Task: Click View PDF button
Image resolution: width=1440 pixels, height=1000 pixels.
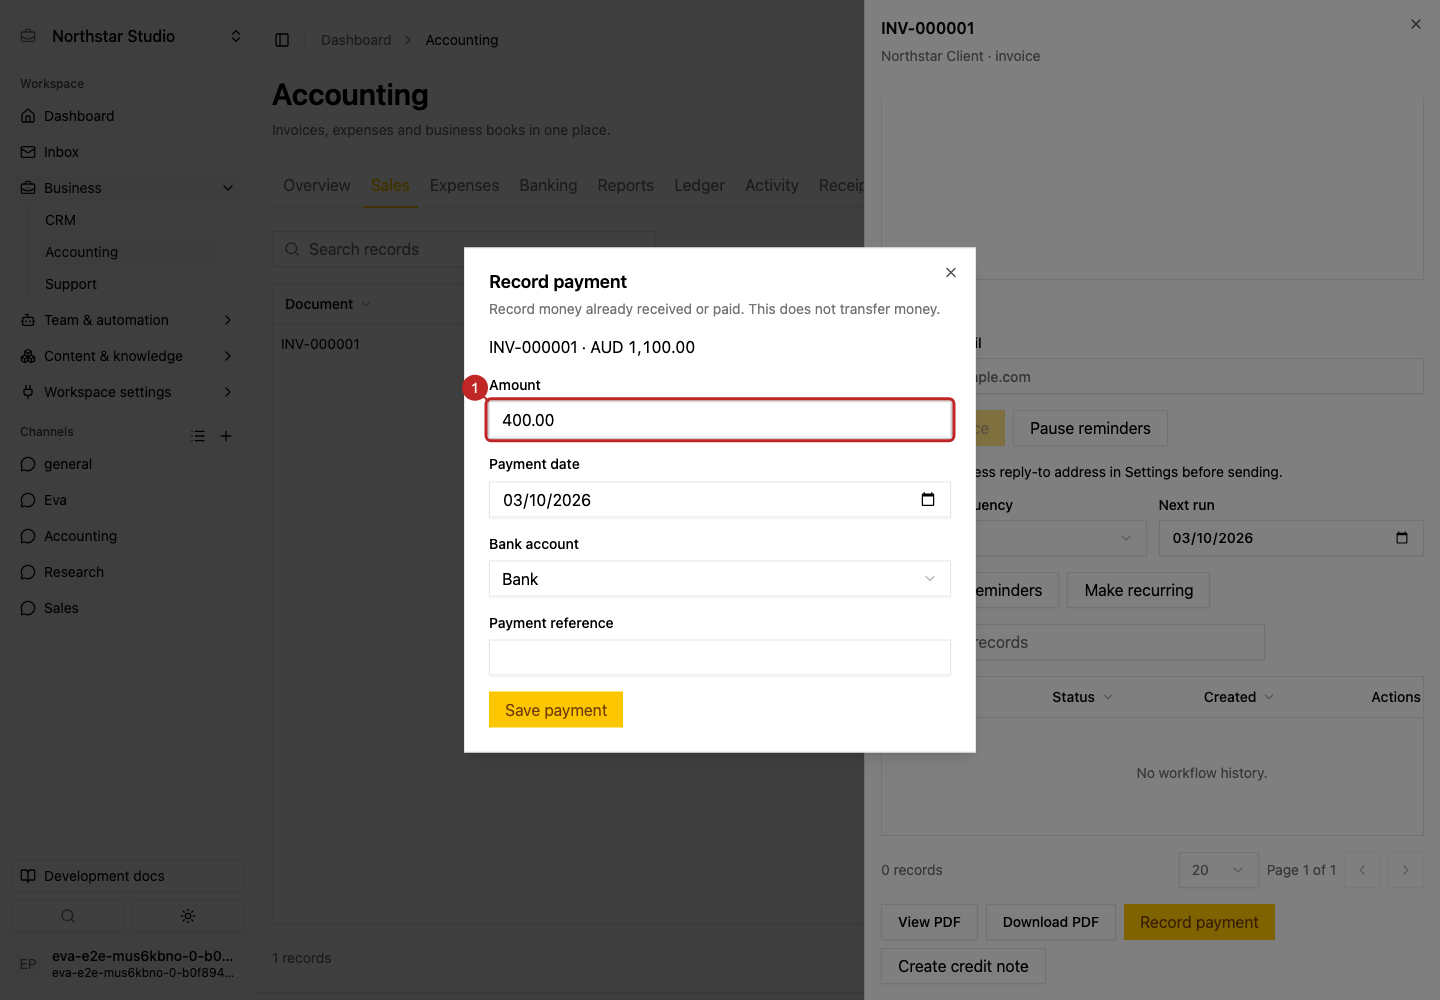Action: 929,922
